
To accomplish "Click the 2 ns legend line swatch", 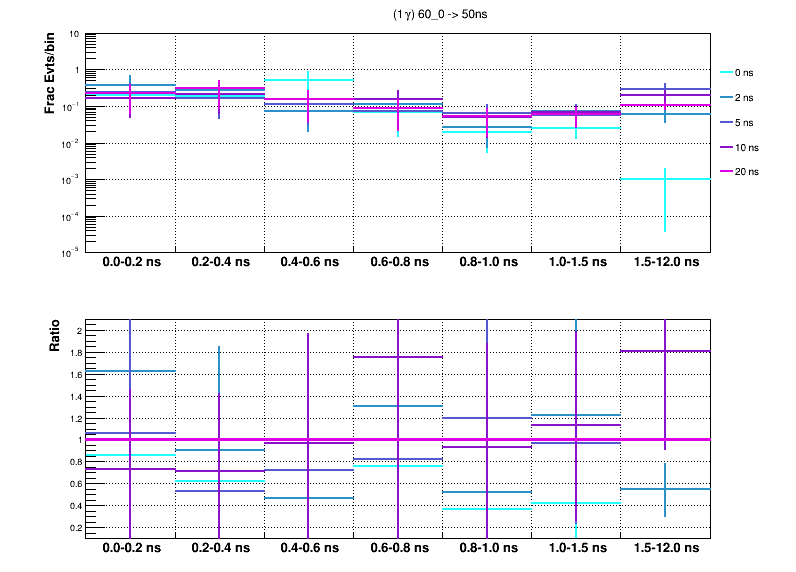I will tap(726, 97).
